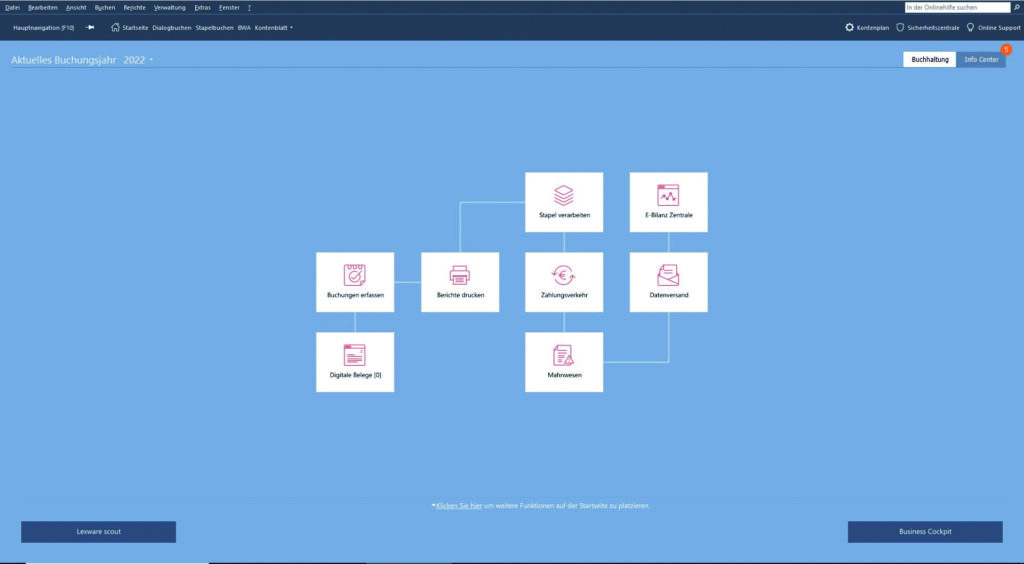Follow the 'Klicken Sie hier' link

click(x=459, y=506)
